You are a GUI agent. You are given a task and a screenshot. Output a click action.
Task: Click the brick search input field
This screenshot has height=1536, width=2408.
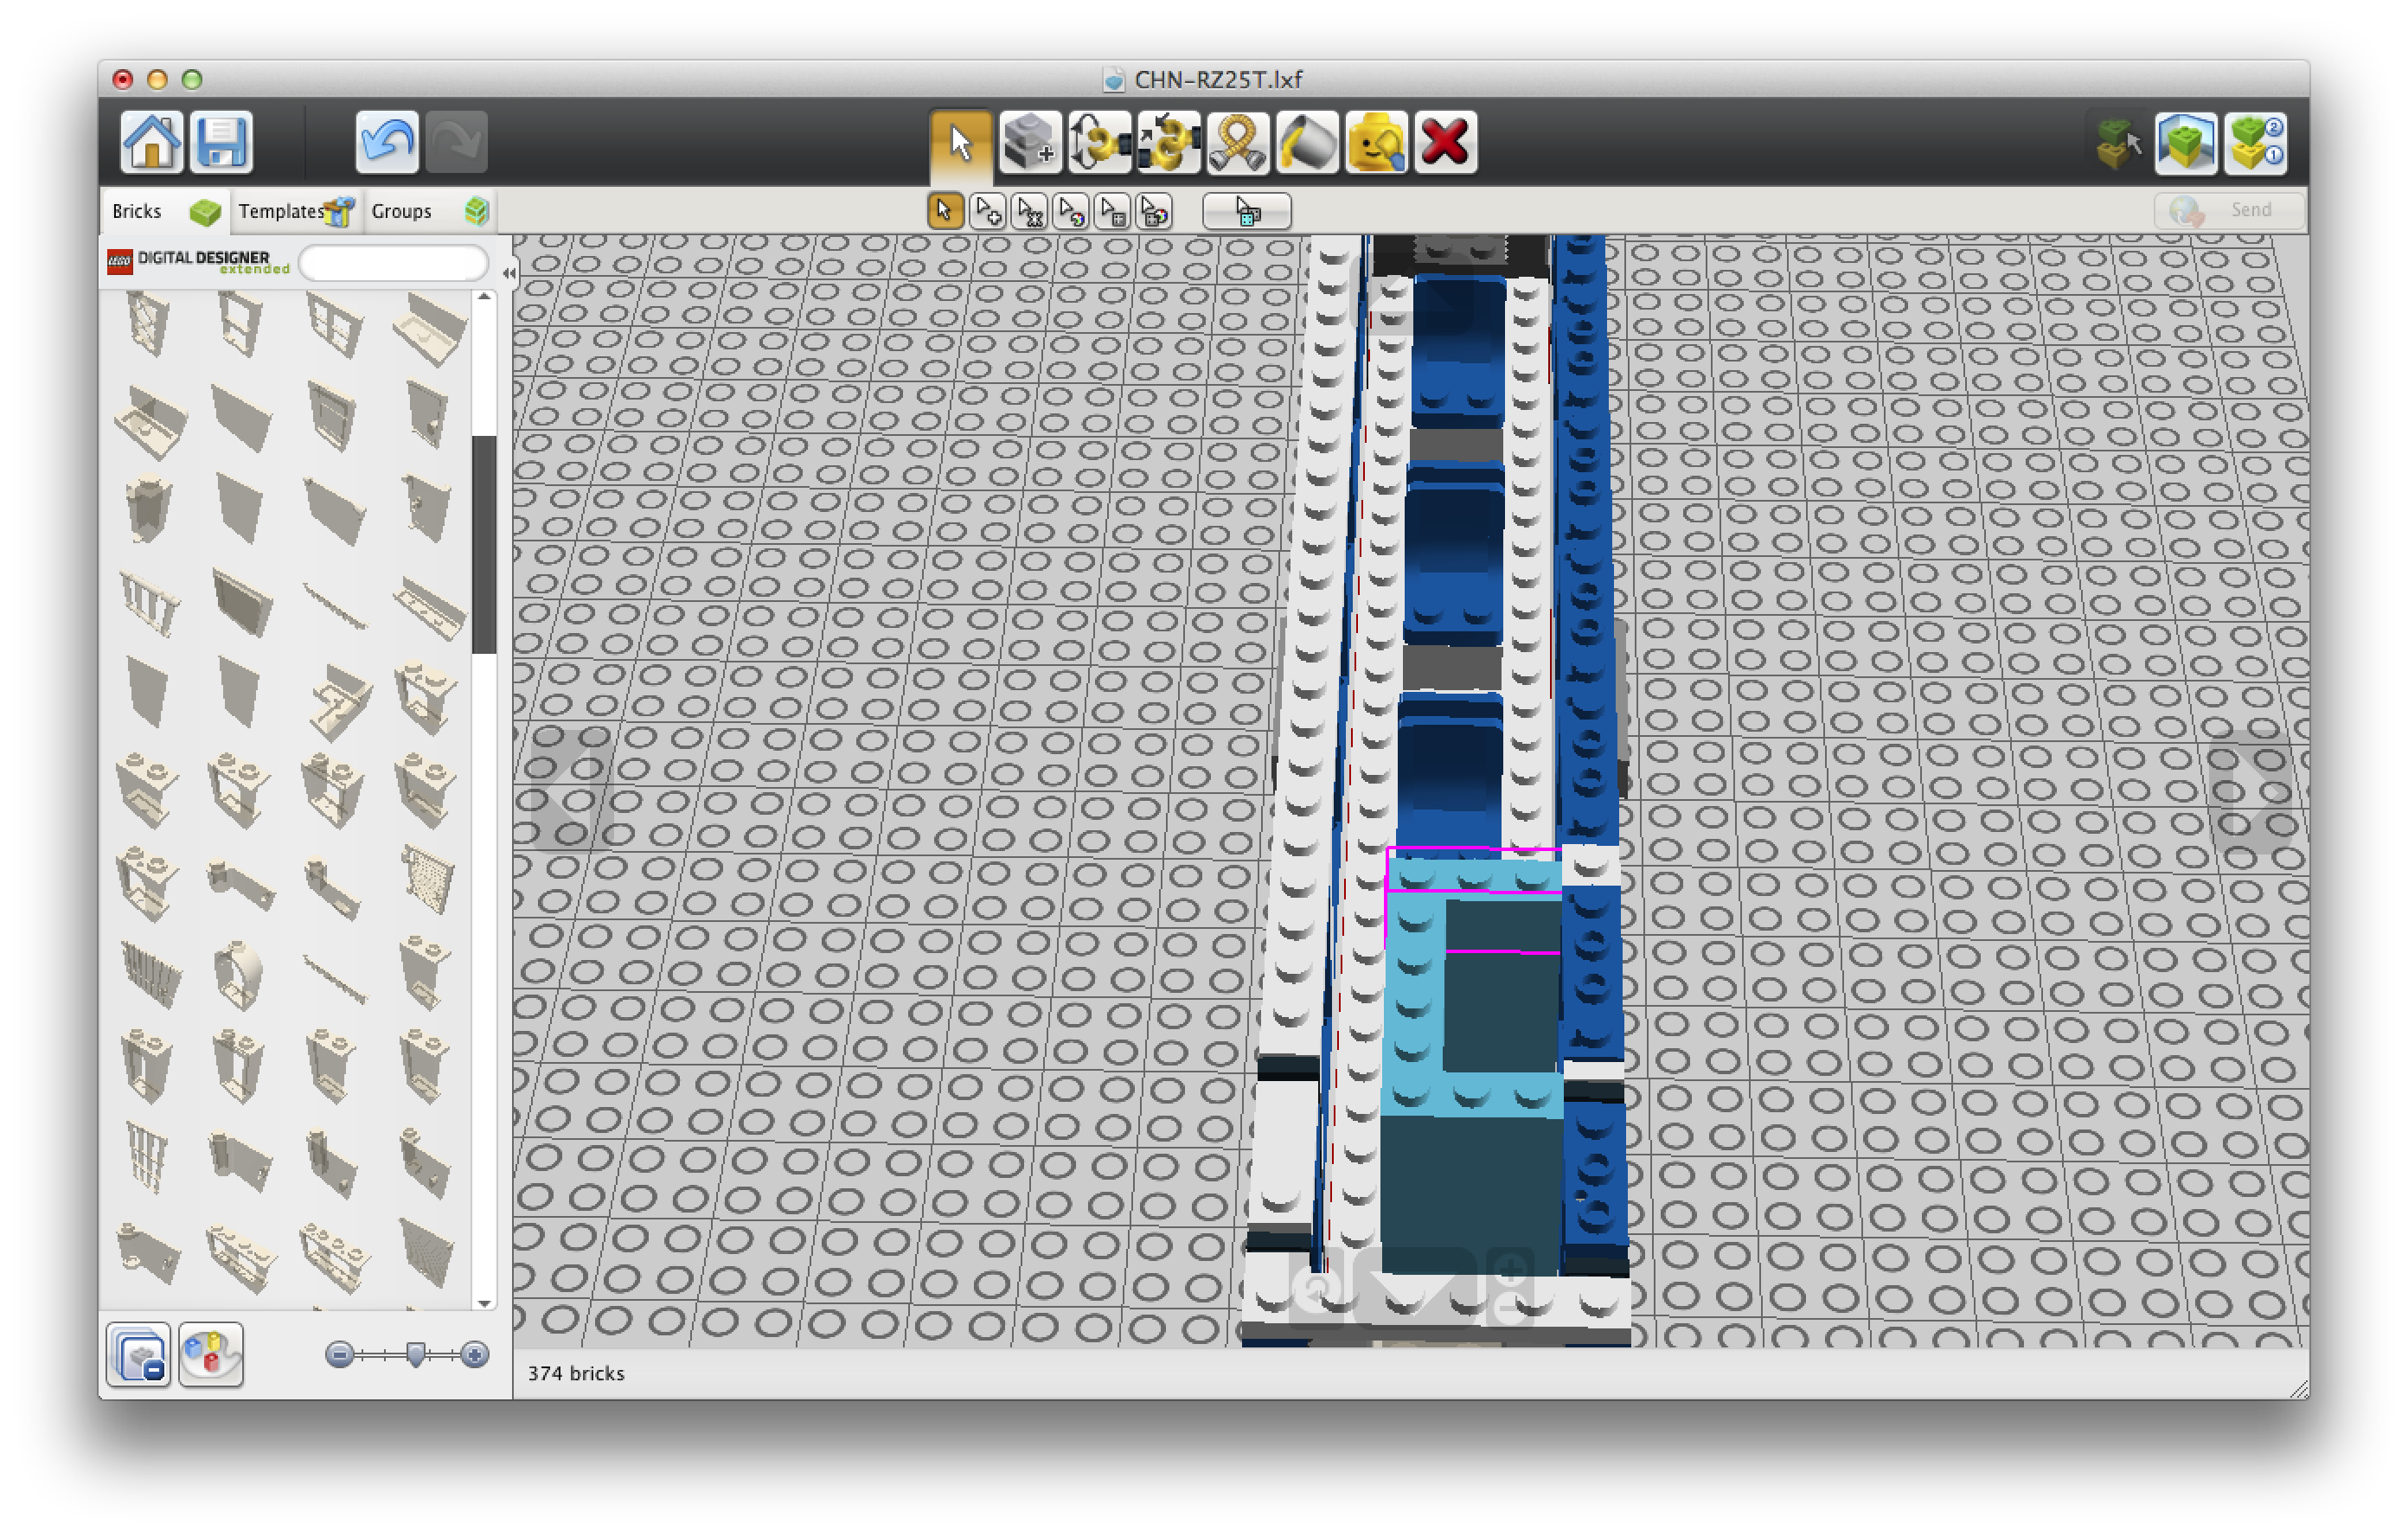[x=393, y=263]
